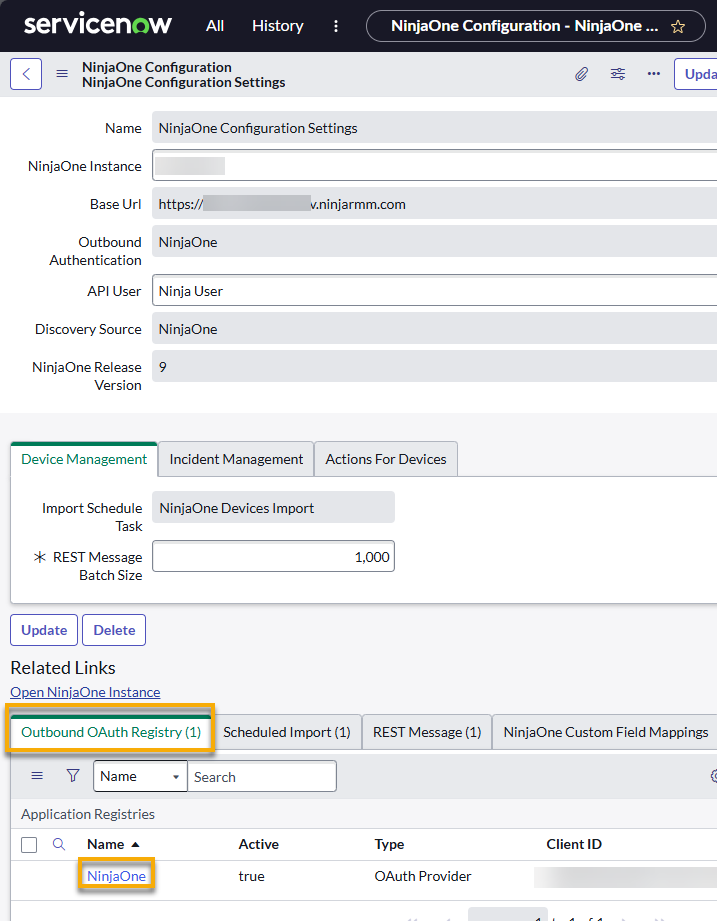Click the Open NinjaOne Instance link
Viewport: 717px width, 921px height.
(x=85, y=691)
